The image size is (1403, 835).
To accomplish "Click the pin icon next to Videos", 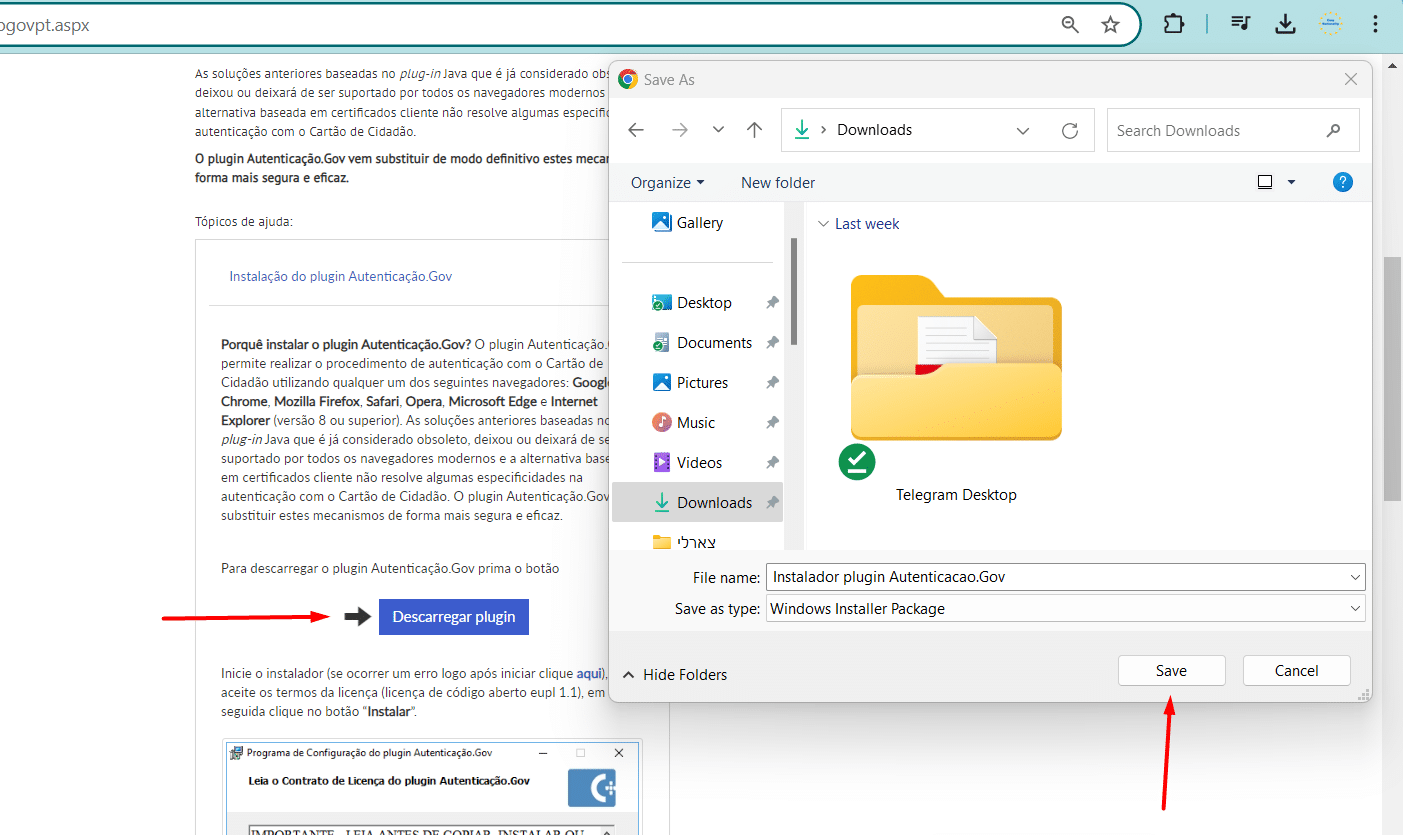I will [x=772, y=462].
